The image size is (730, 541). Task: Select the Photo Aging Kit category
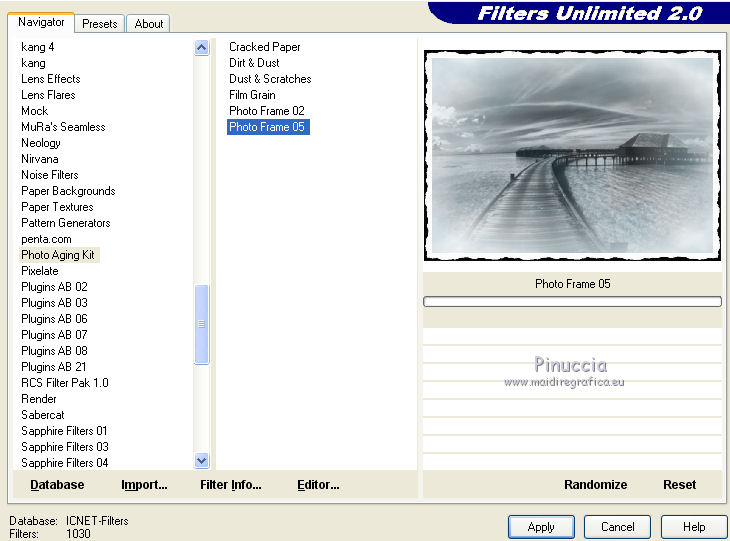pos(58,255)
